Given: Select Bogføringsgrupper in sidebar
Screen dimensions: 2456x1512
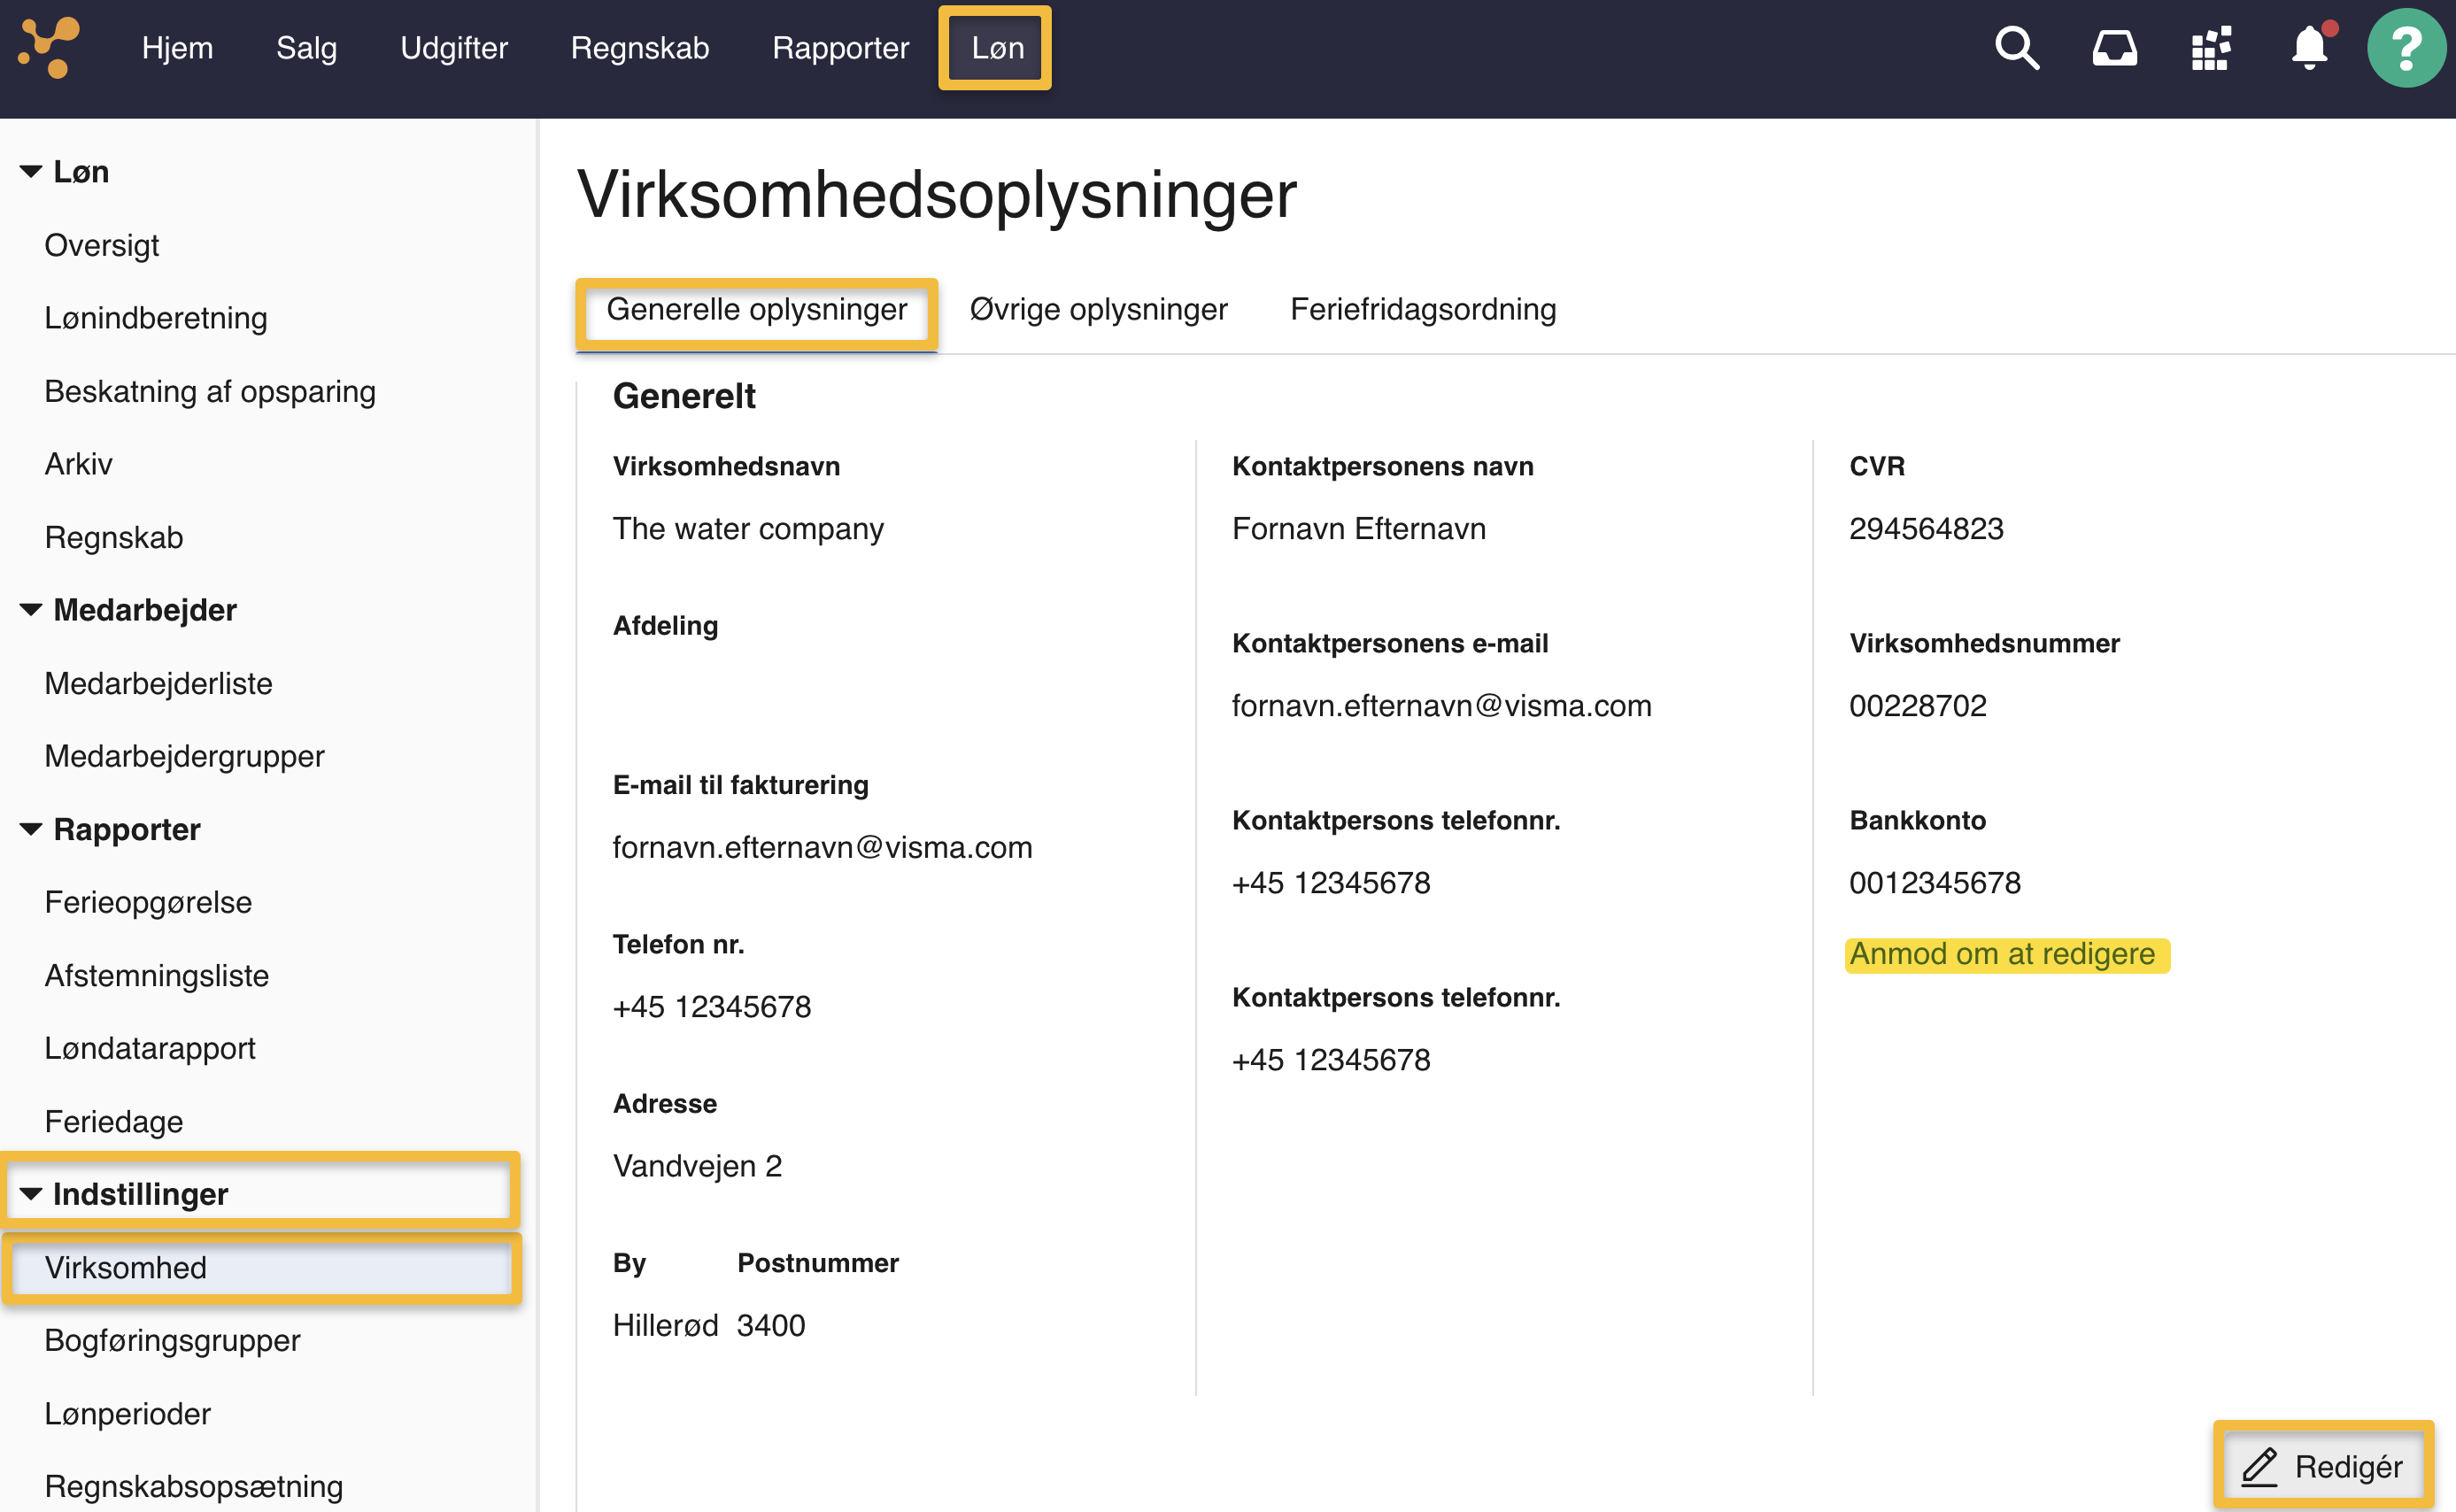Looking at the screenshot, I should click(172, 1340).
